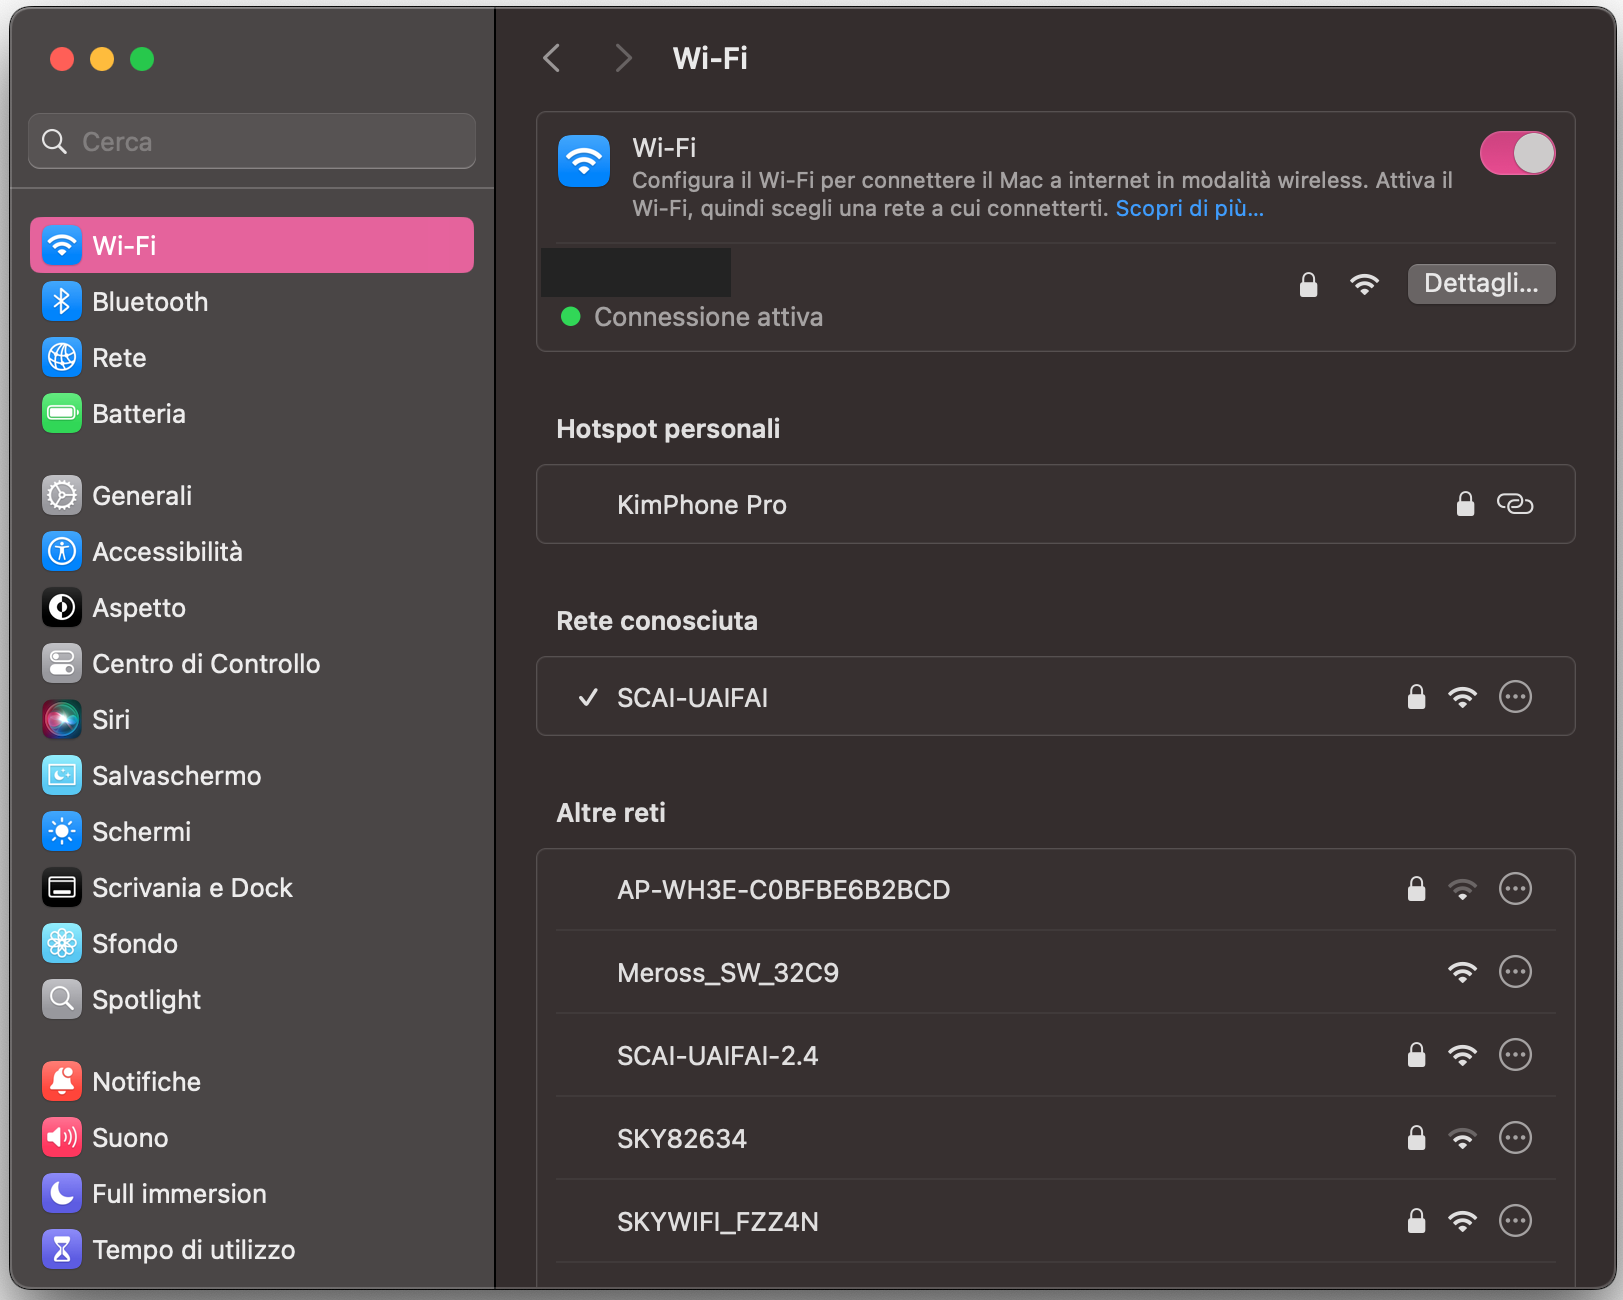
Task: Click the Batteria battery icon
Action: click(61, 413)
